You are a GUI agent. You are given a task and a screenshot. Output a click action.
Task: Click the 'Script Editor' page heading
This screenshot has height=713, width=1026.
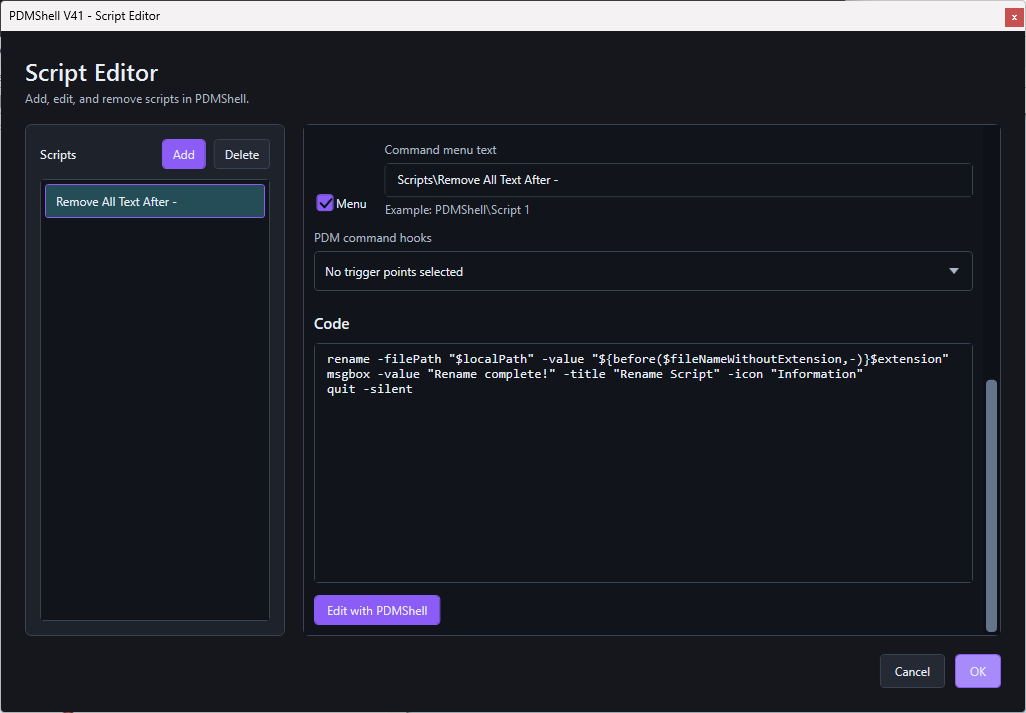tap(92, 73)
